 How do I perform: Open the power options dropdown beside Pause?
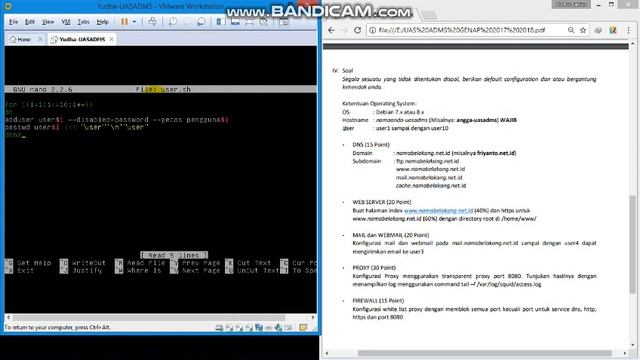point(134,22)
